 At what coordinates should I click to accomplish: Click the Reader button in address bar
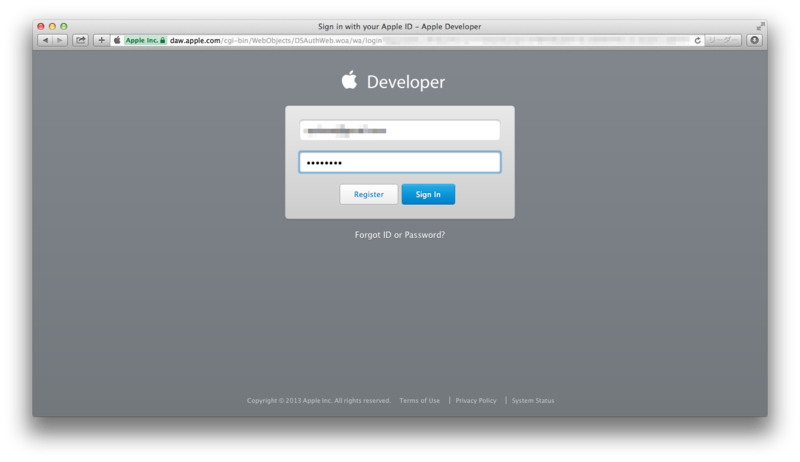(x=723, y=40)
